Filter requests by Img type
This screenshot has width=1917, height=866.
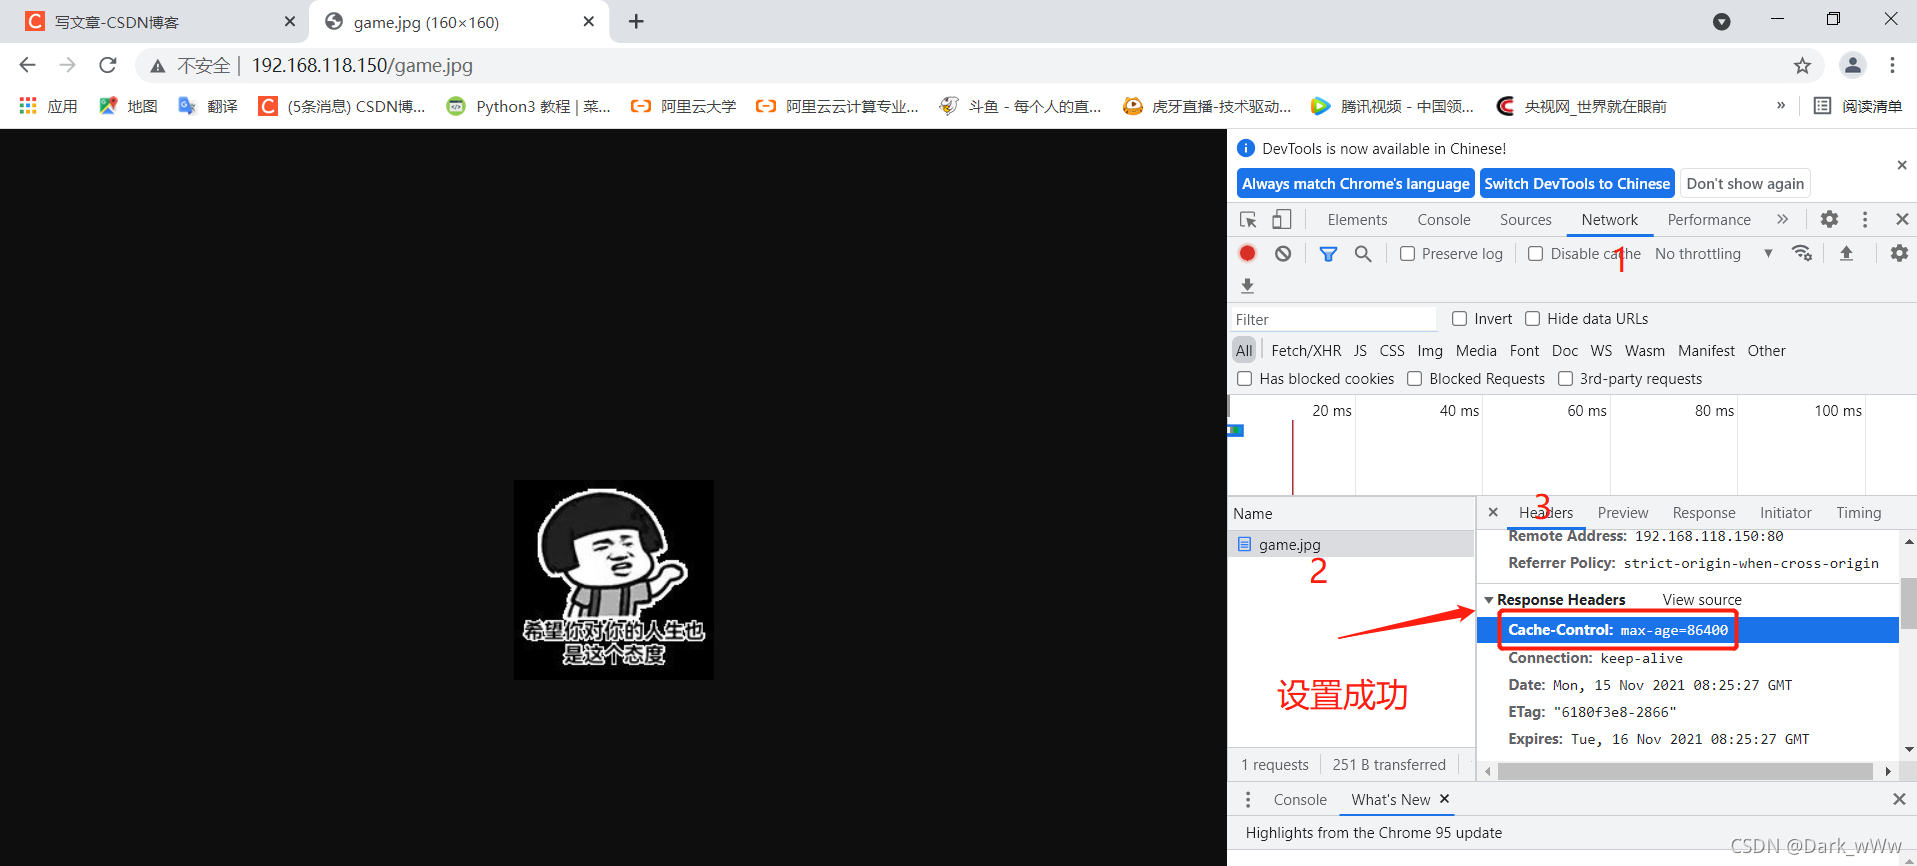click(1430, 351)
